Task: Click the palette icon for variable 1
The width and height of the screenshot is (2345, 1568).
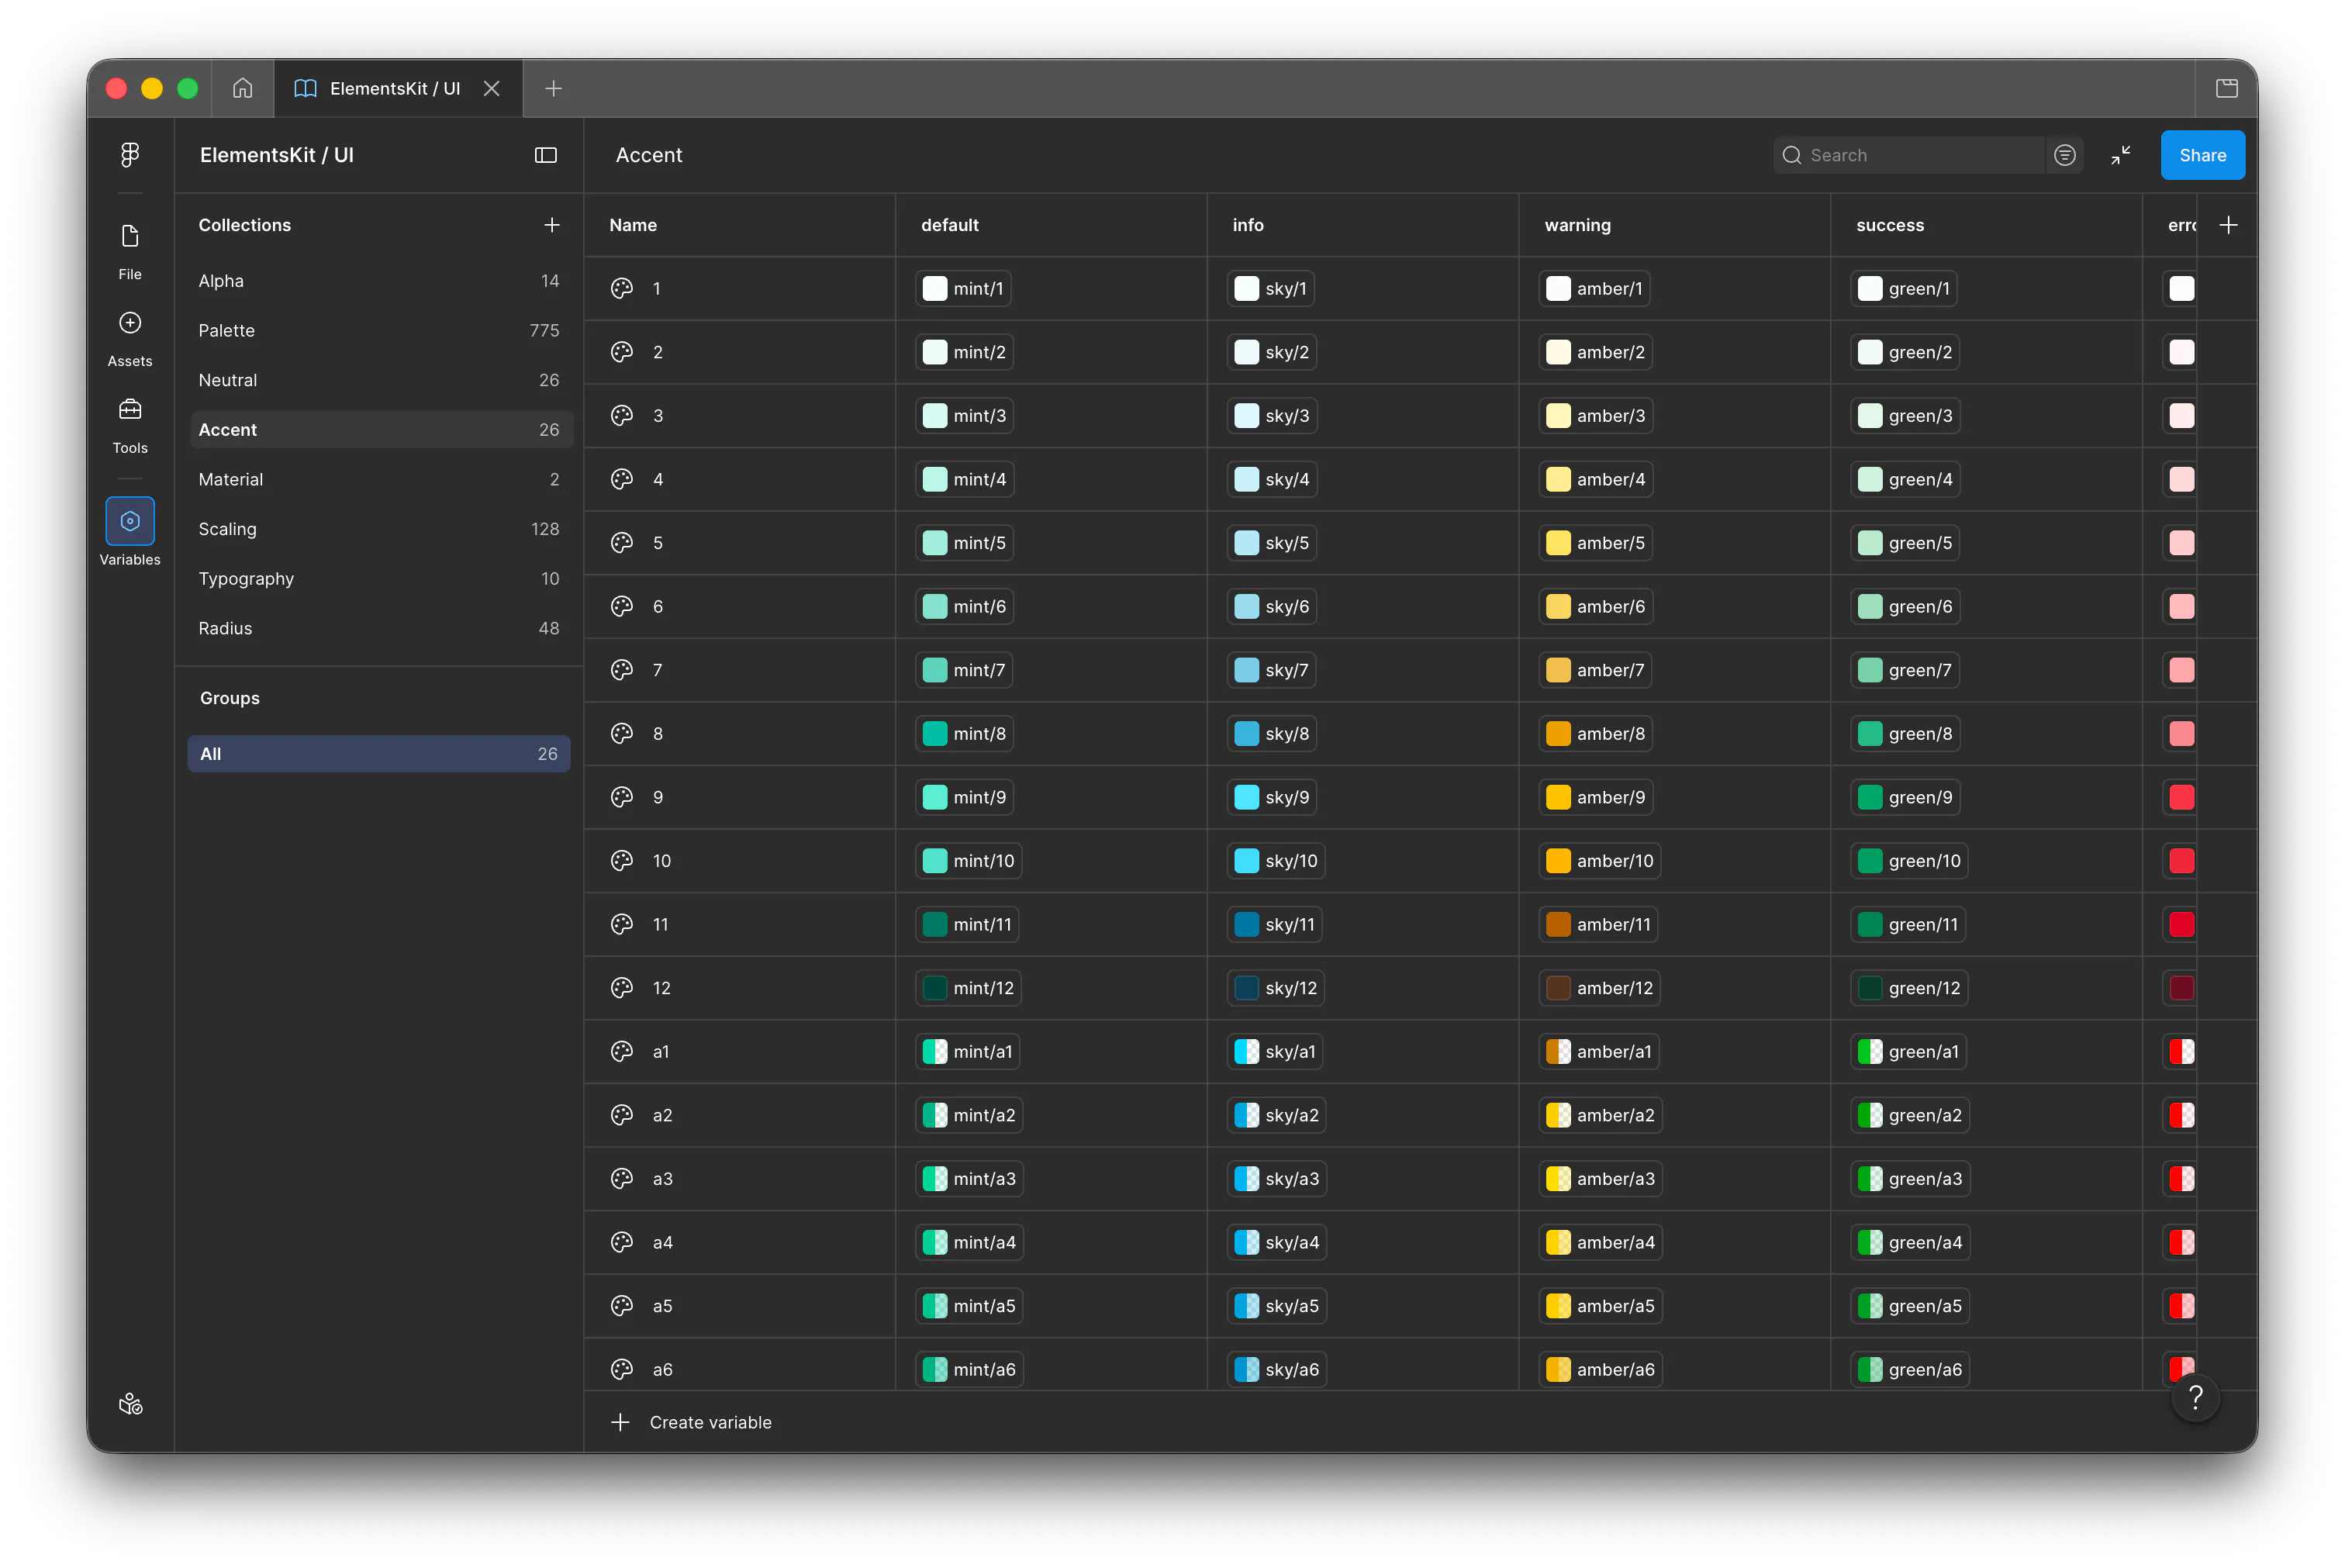Action: (622, 288)
